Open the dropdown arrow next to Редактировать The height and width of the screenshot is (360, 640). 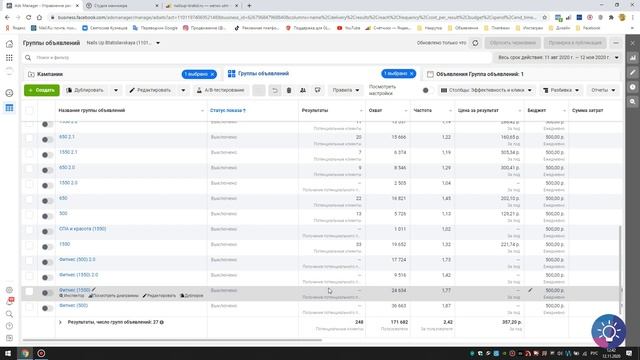tap(183, 90)
